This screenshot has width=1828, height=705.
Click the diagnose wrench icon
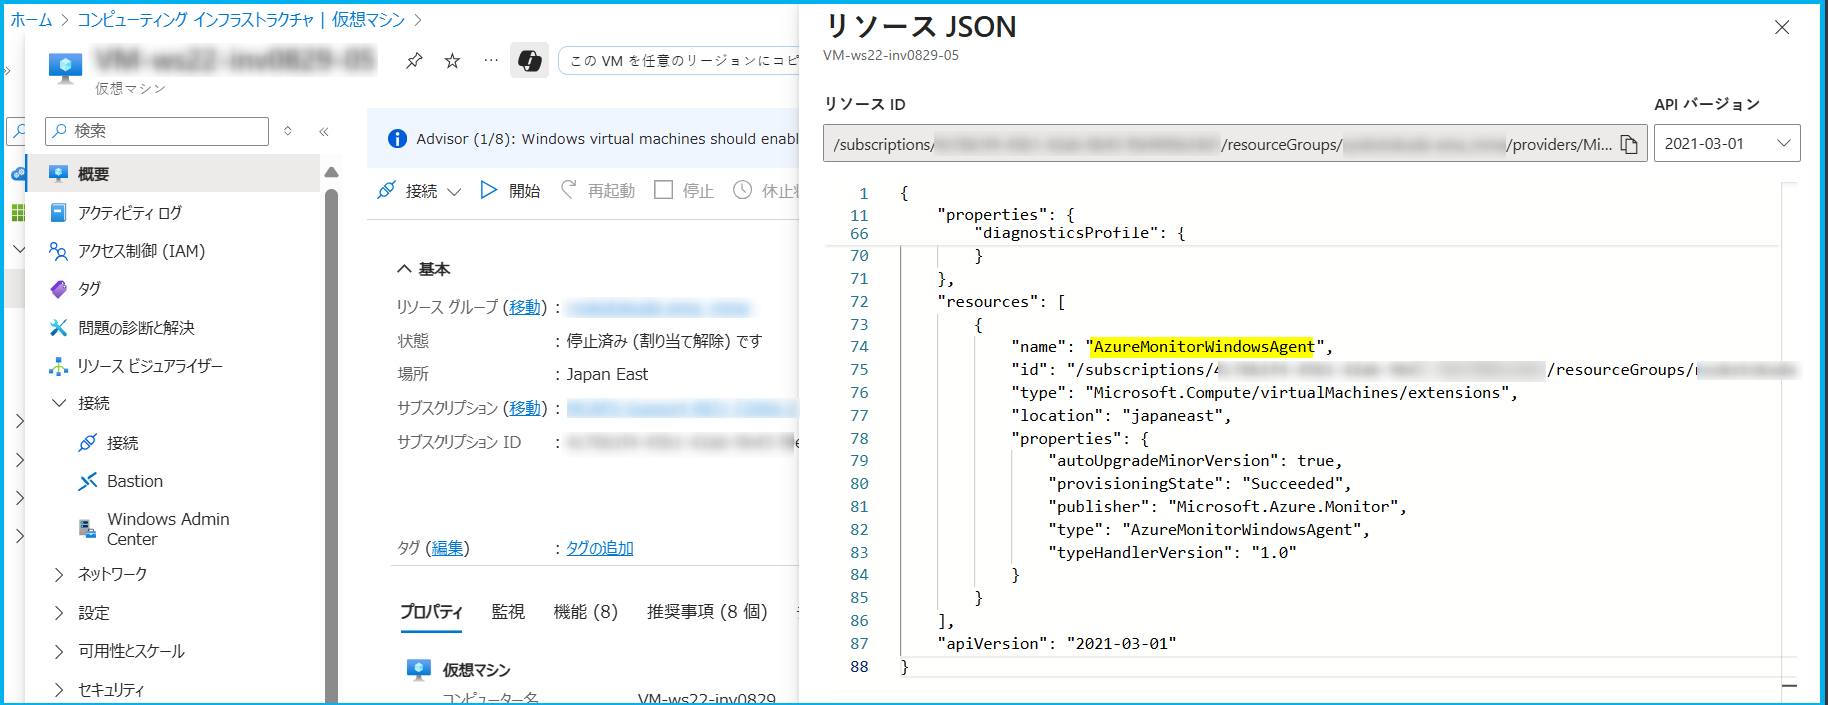click(58, 328)
